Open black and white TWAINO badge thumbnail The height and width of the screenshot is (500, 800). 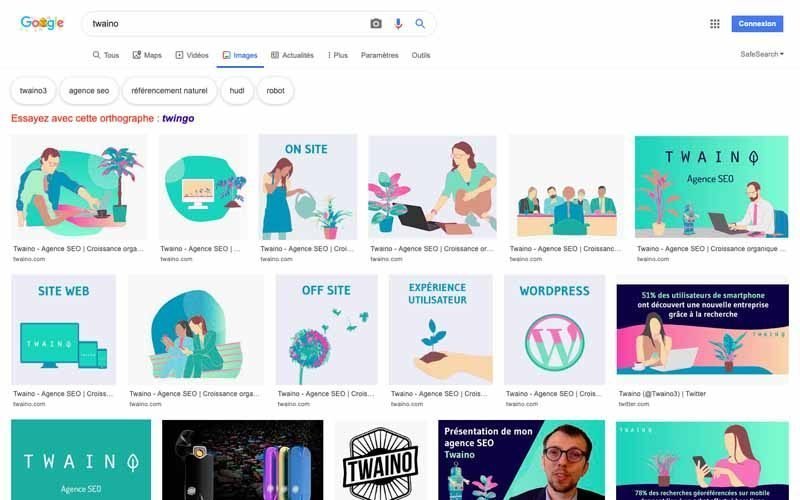pyautogui.click(x=381, y=460)
